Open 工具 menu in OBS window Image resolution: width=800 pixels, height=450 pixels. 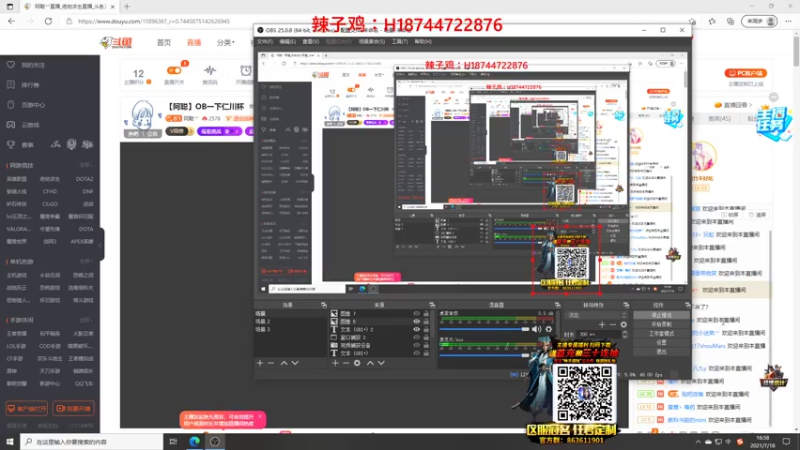[399, 41]
